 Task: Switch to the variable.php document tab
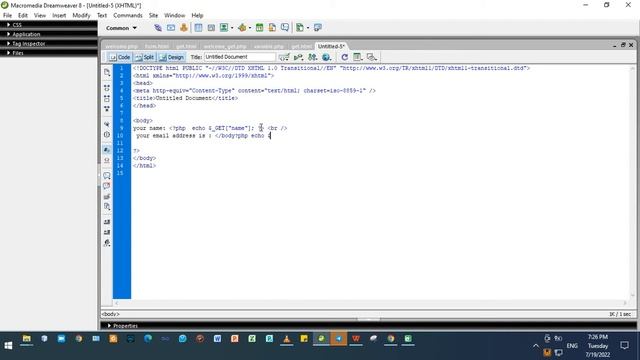(269, 47)
